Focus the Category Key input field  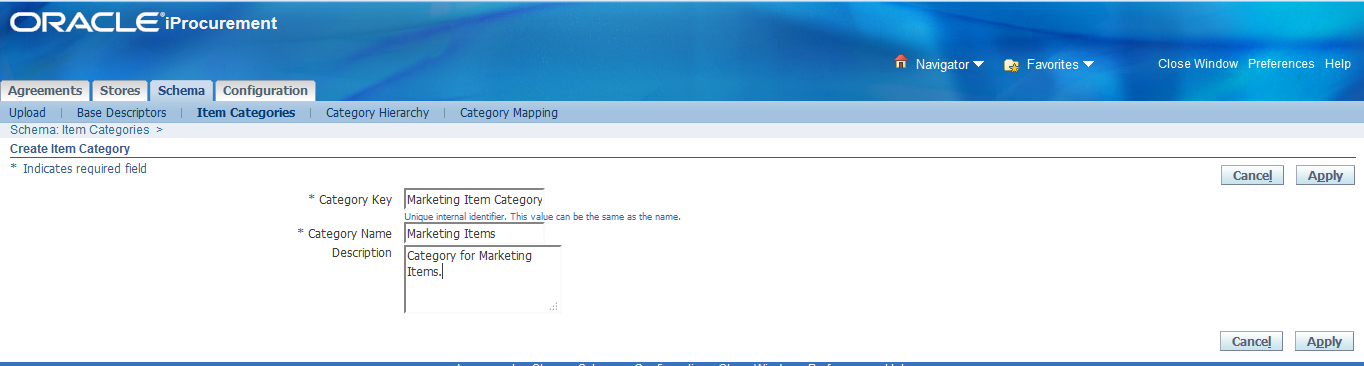pos(474,199)
